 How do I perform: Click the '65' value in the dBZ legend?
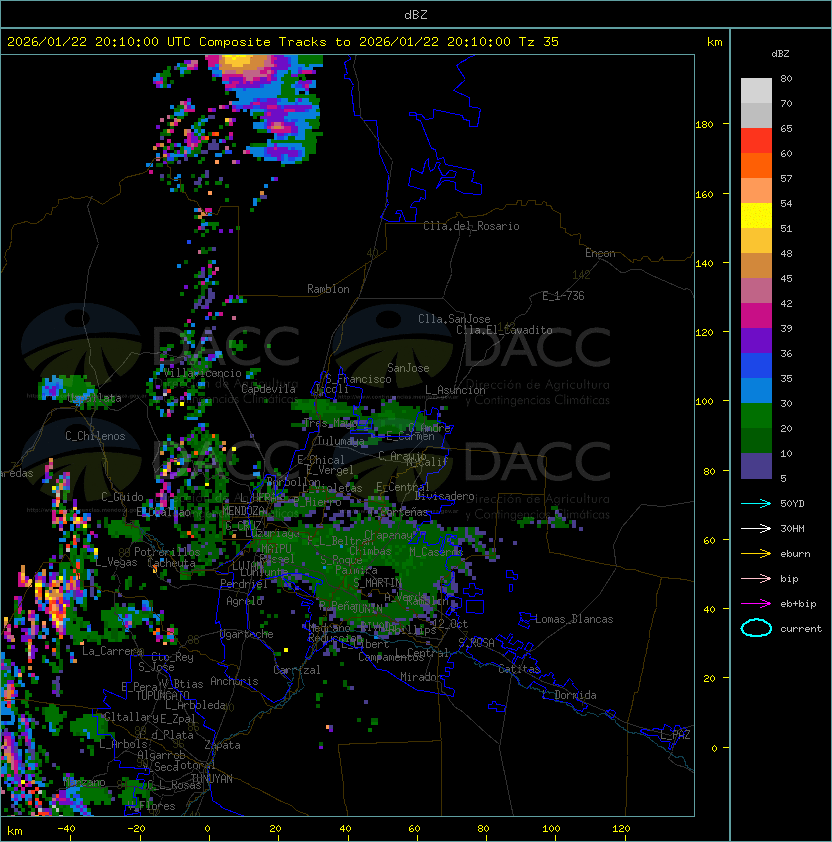click(786, 128)
